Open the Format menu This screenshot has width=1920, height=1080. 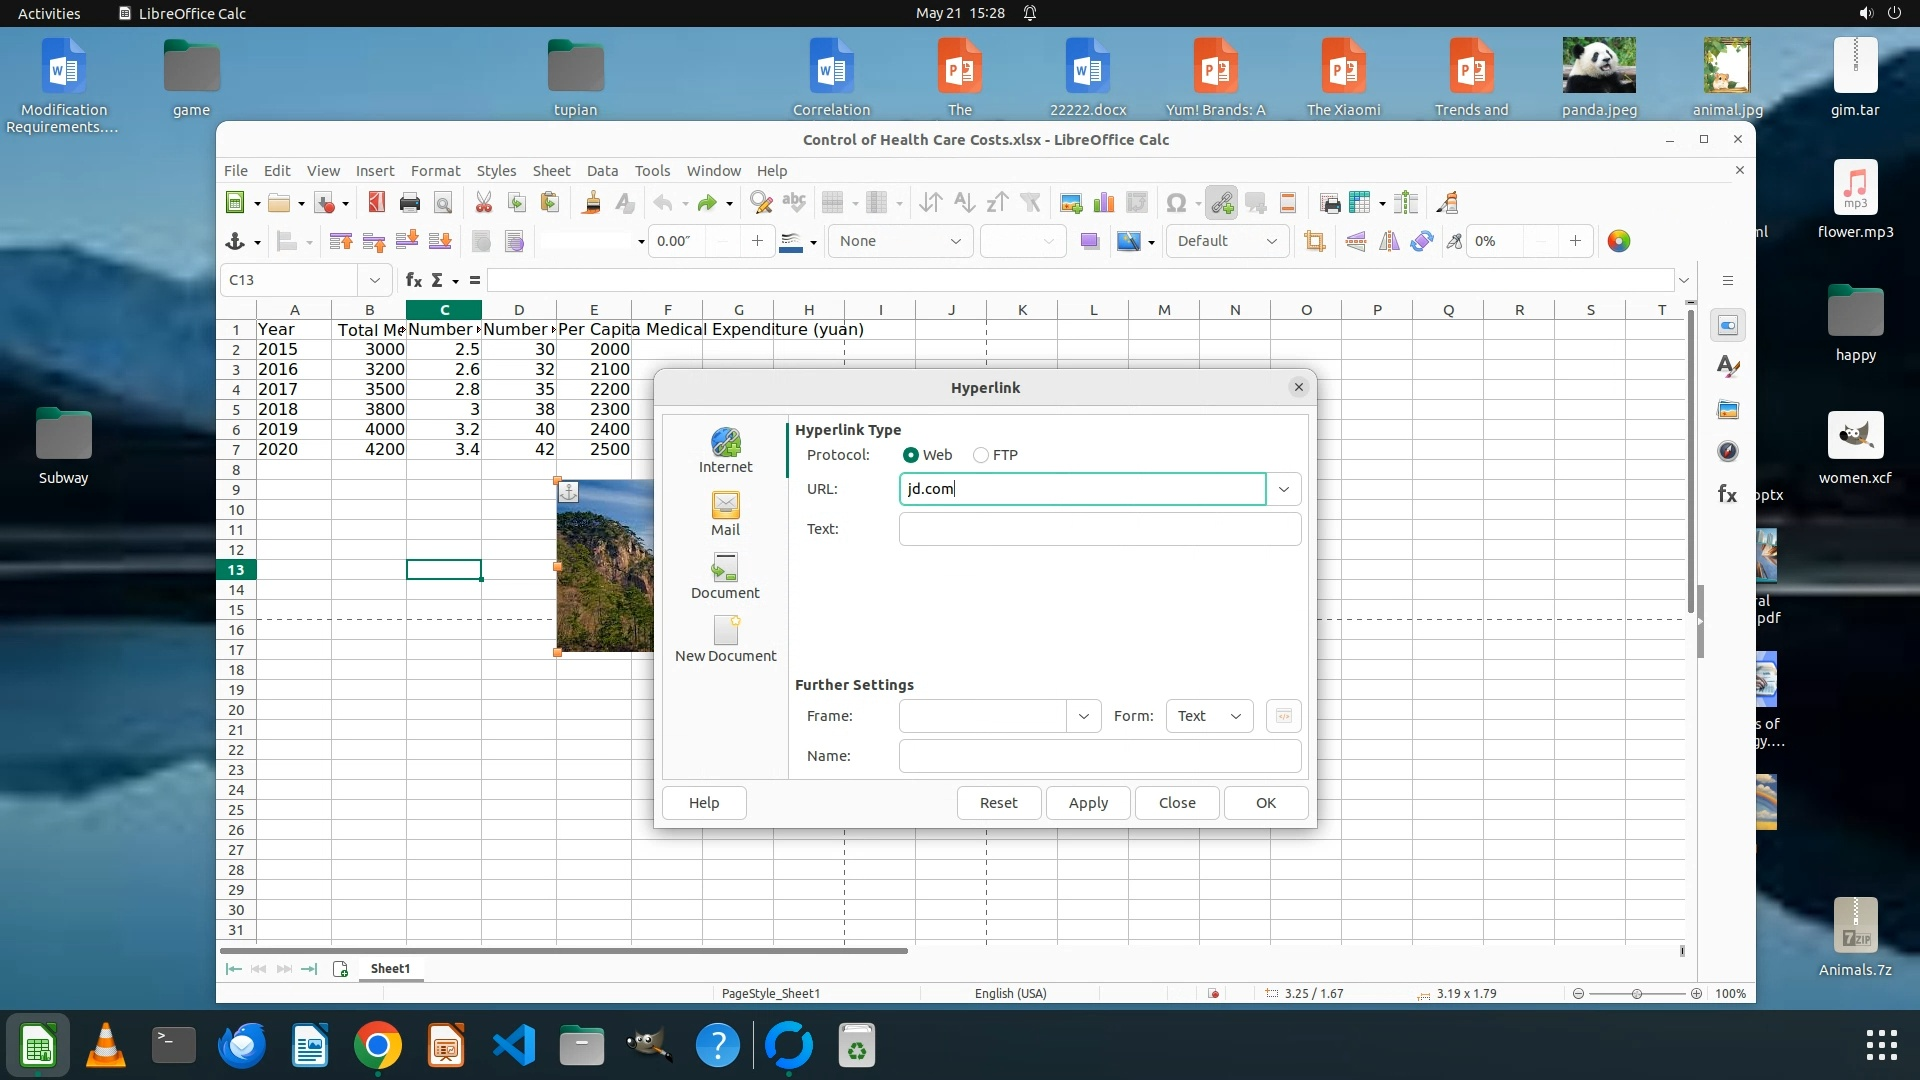(435, 171)
